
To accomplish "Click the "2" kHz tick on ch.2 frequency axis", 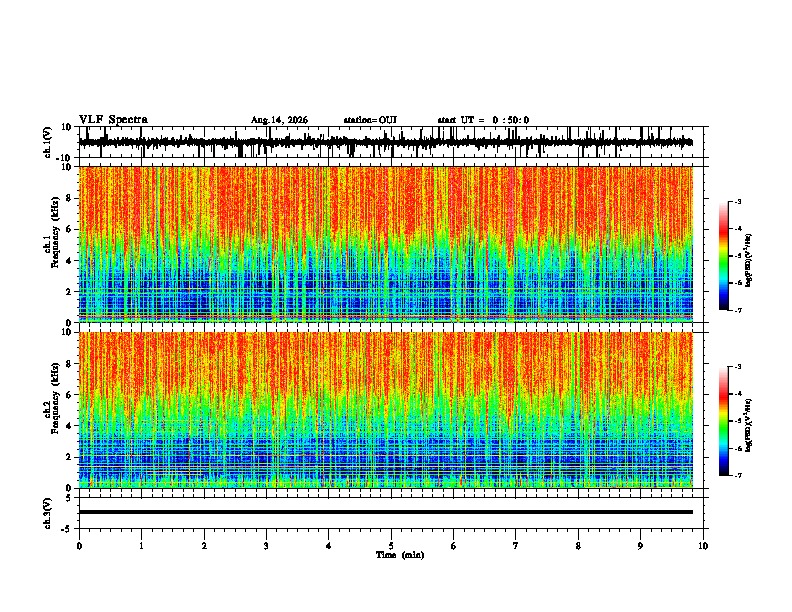I will pos(70,457).
